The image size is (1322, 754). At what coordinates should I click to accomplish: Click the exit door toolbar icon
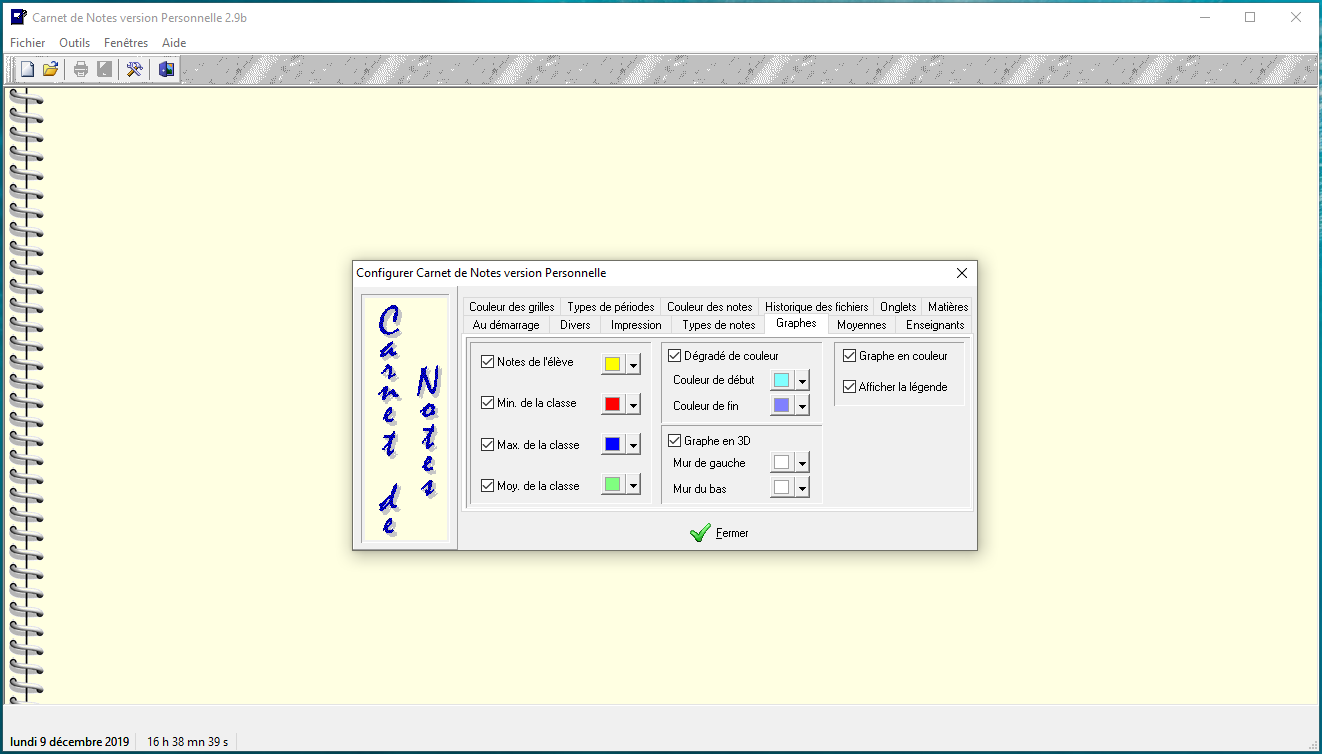point(166,69)
